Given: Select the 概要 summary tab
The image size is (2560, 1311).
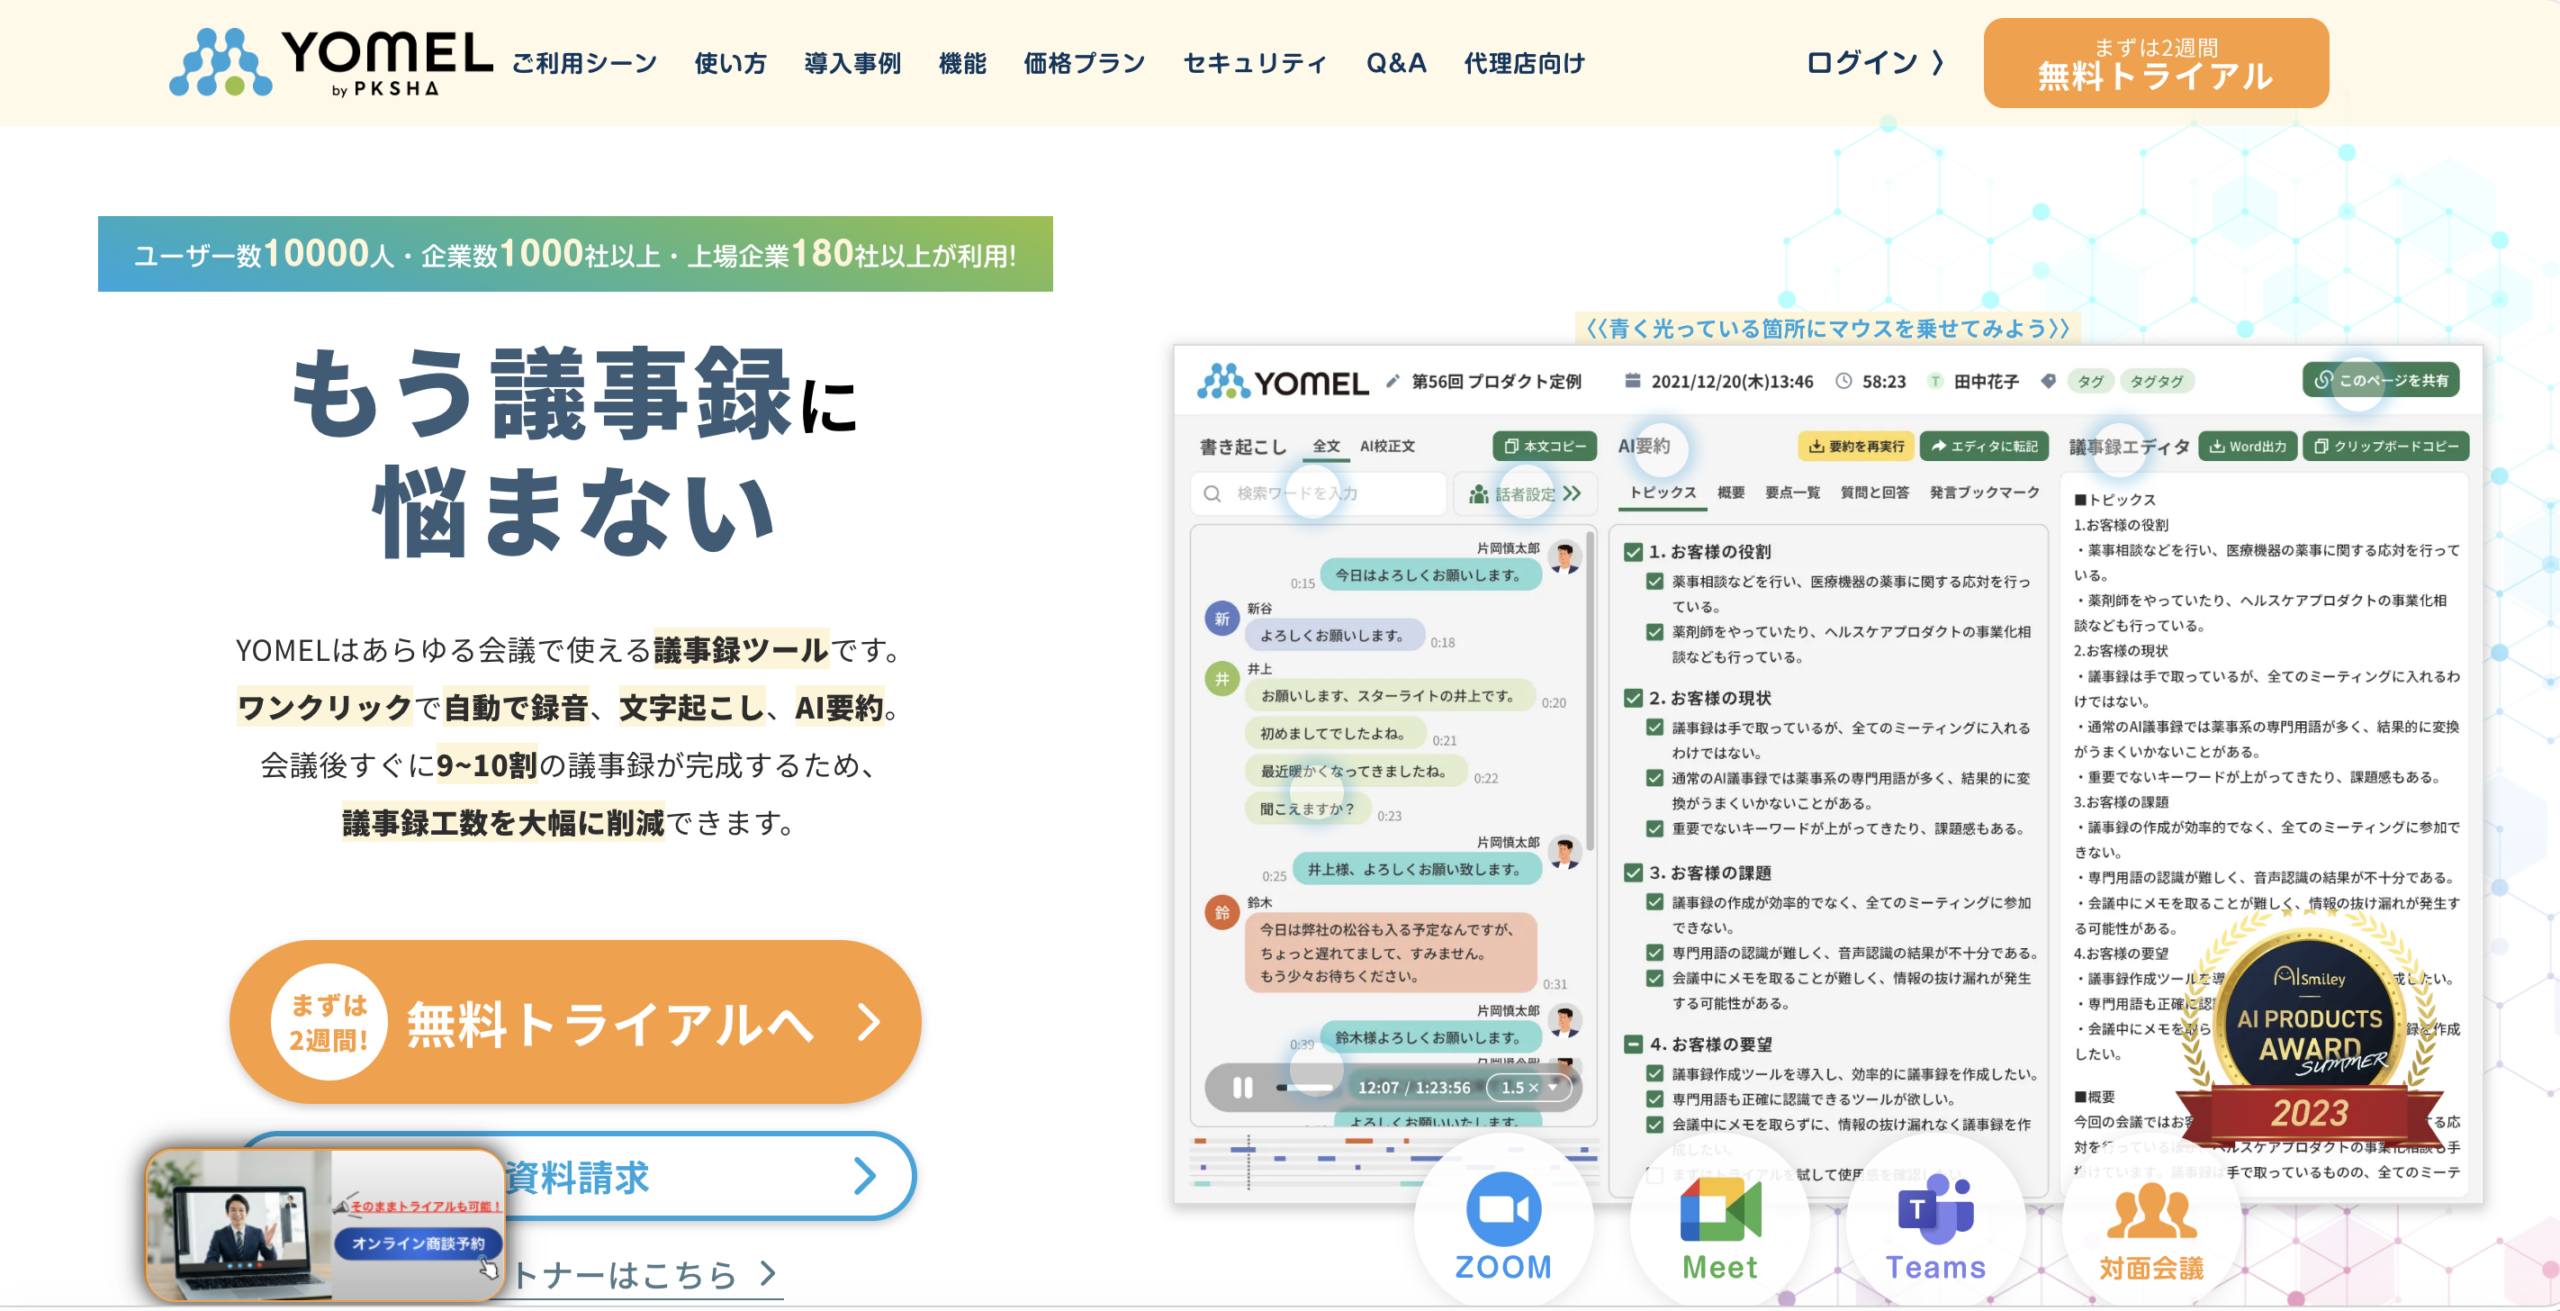Looking at the screenshot, I should [1731, 492].
